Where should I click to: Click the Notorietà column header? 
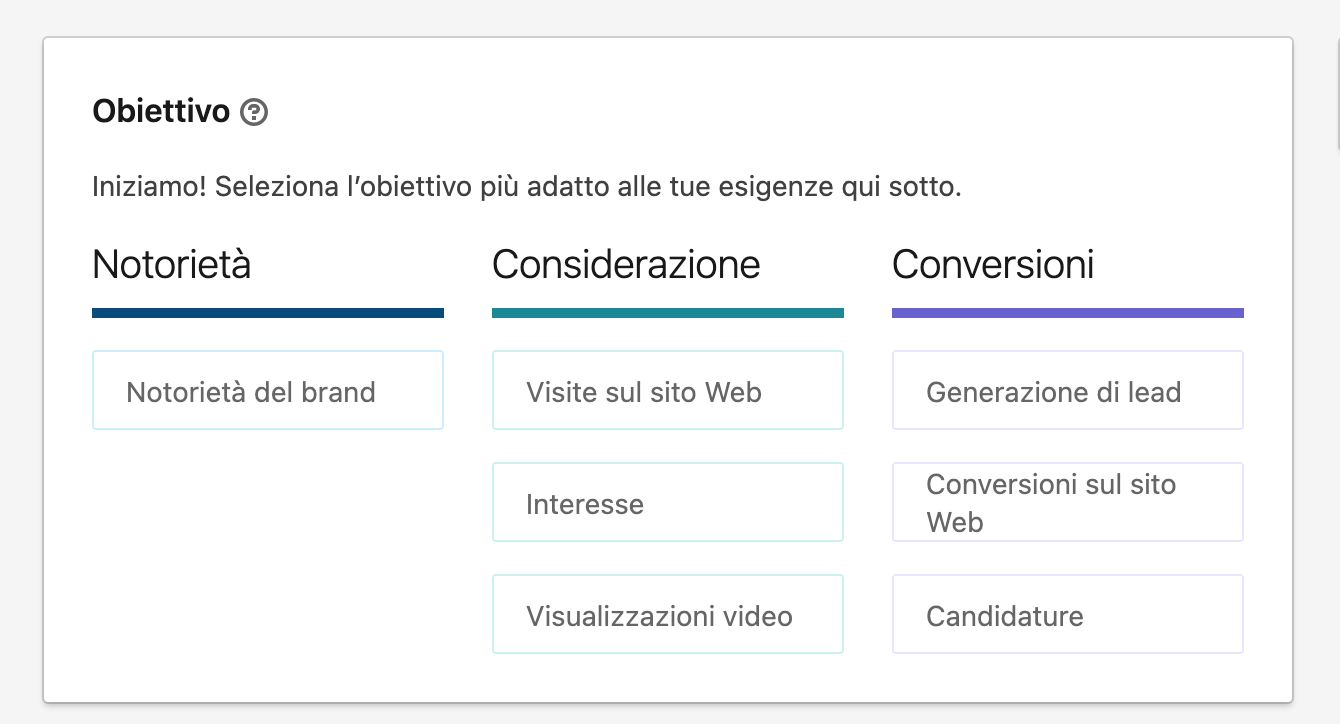tap(170, 263)
